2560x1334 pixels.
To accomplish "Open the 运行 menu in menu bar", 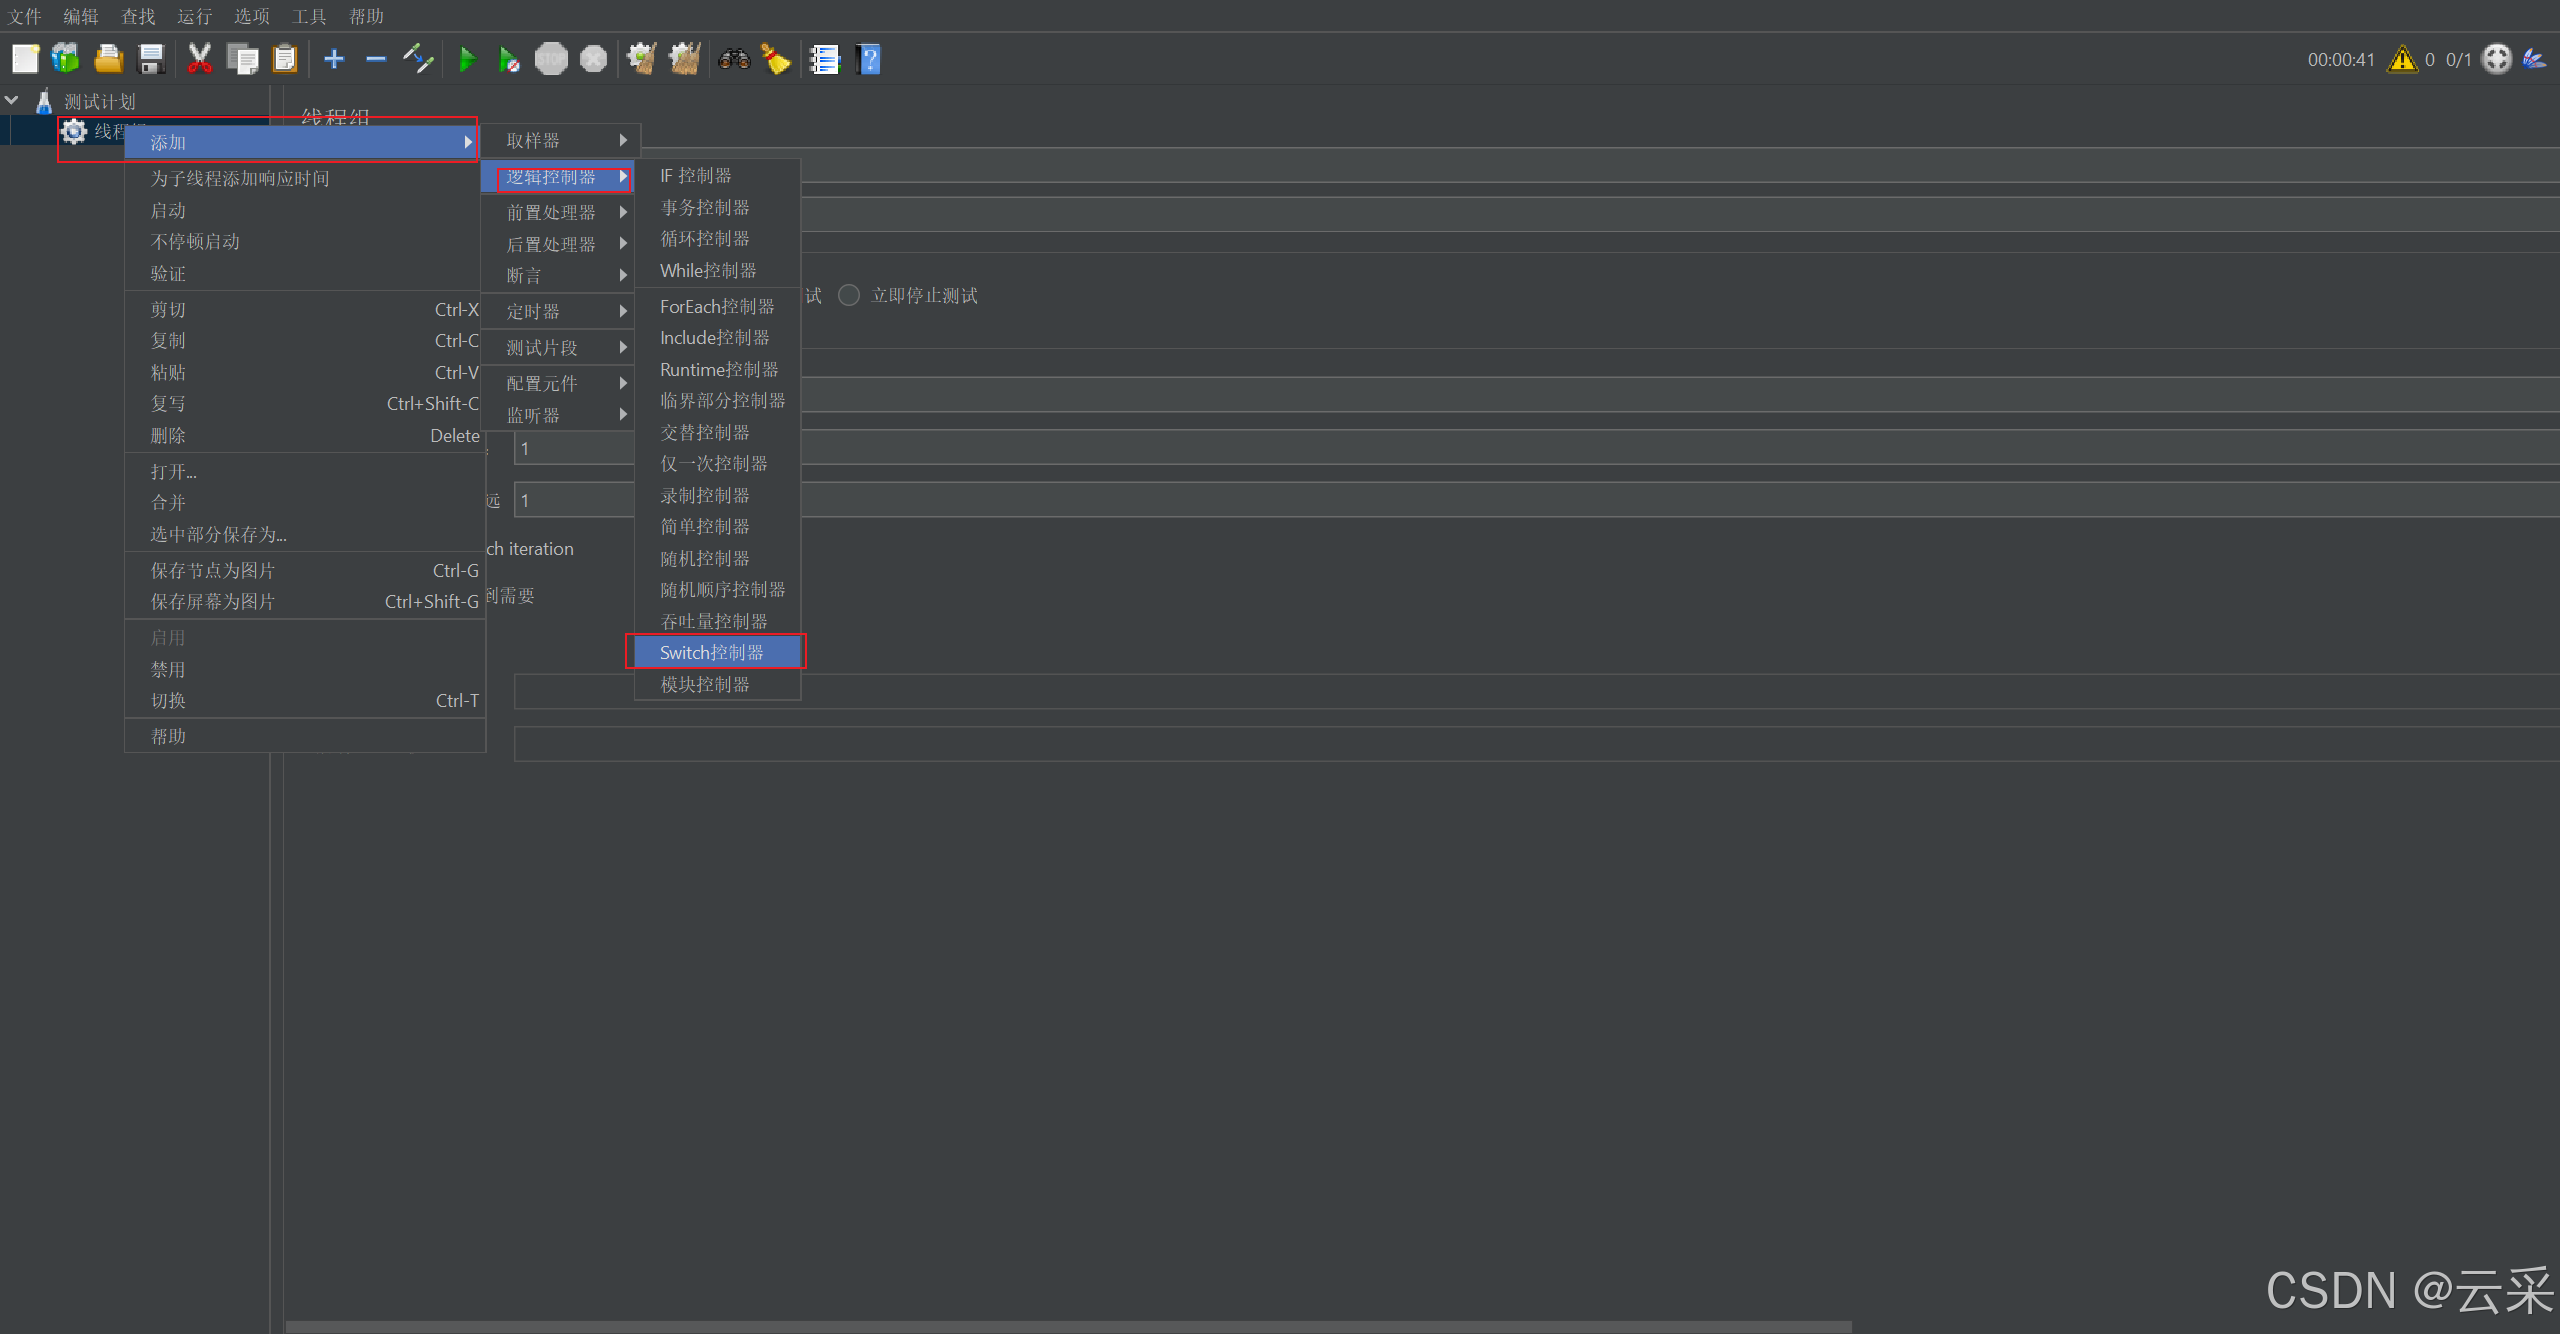I will pyautogui.click(x=194, y=16).
